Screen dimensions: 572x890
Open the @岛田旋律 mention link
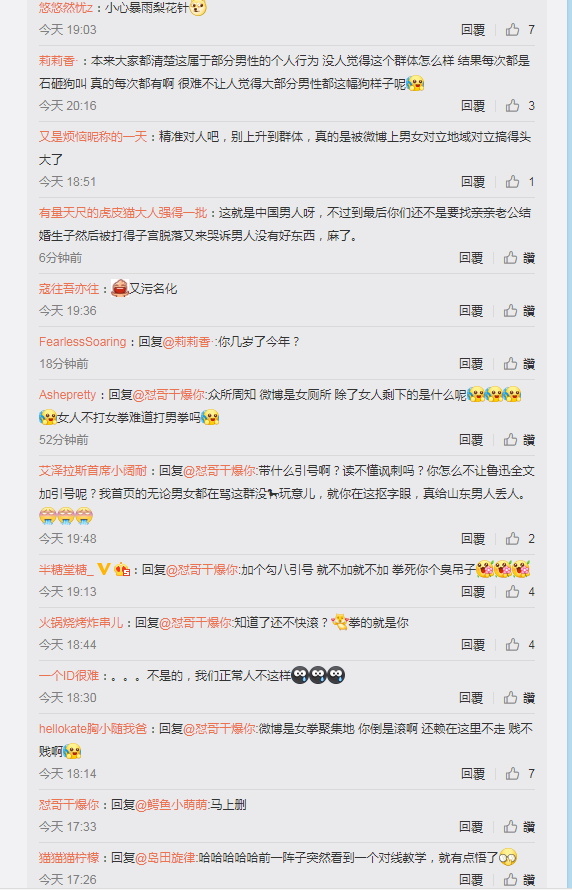(x=165, y=857)
